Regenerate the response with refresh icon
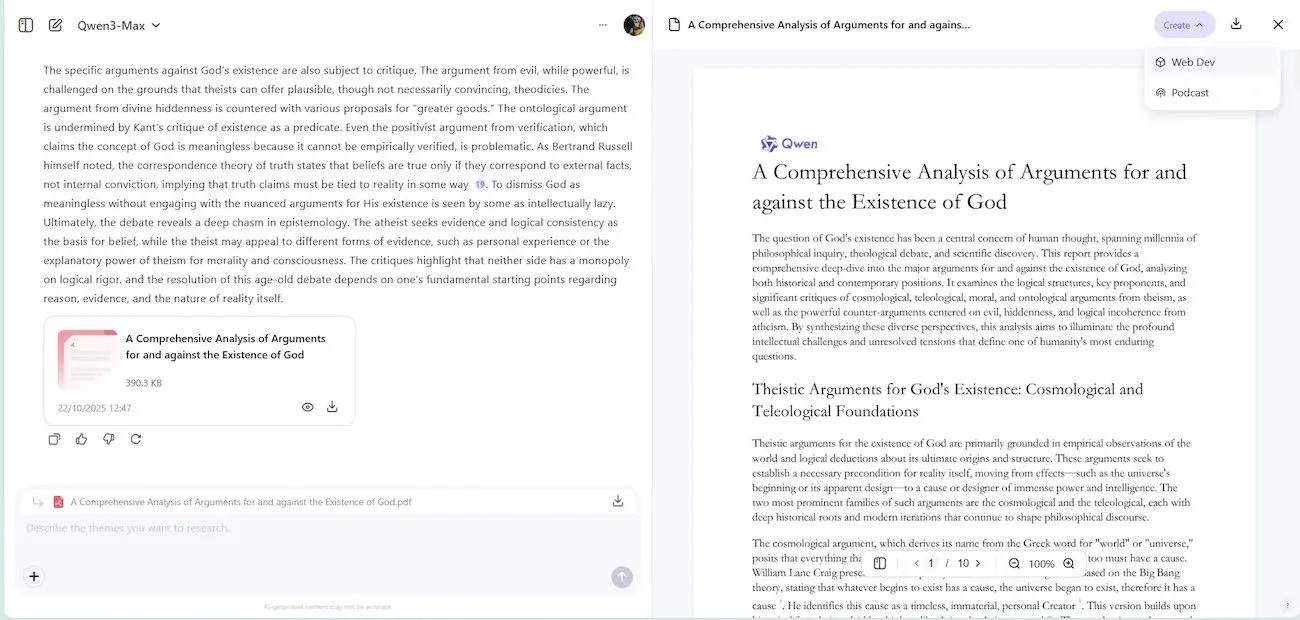 pos(136,439)
